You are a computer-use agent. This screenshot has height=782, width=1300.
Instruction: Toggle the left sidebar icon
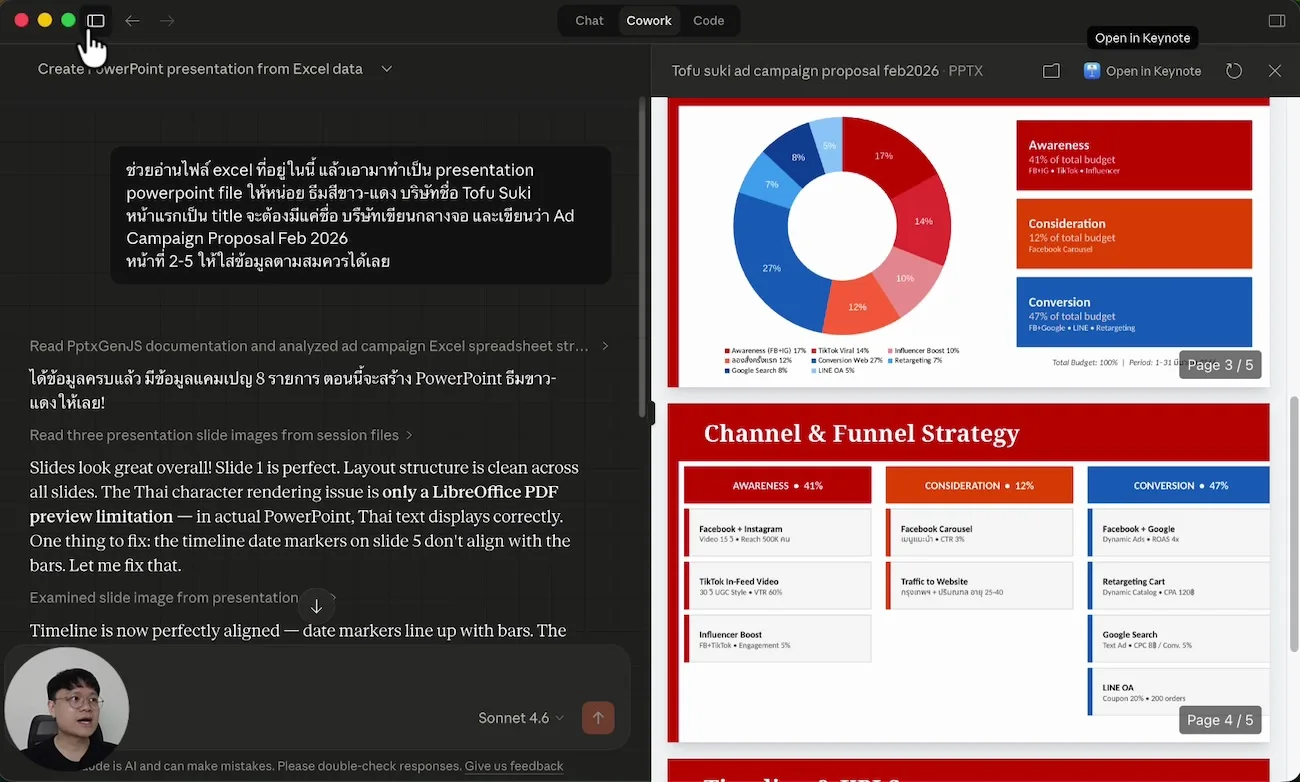[96, 20]
